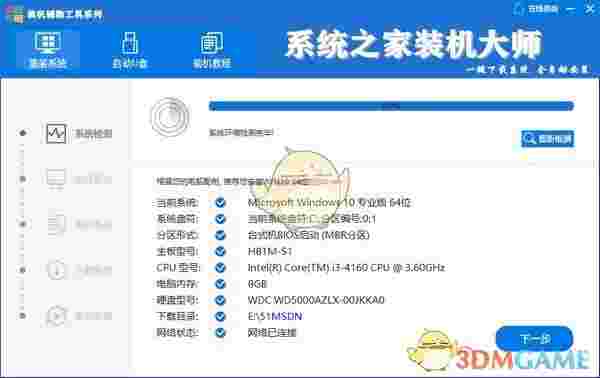Click the network connected status text

(272, 332)
